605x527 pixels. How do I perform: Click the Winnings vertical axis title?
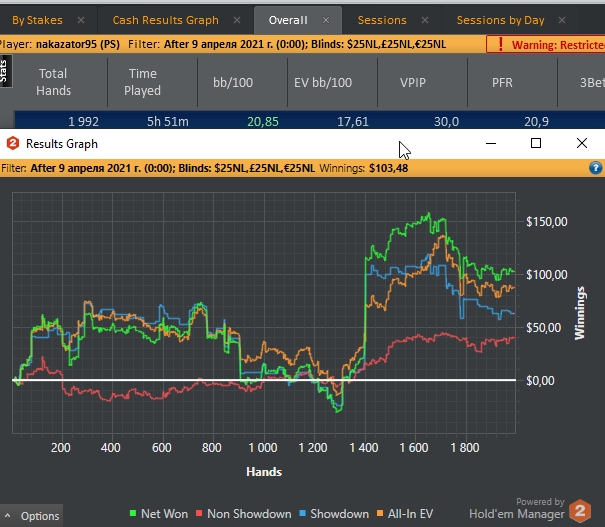[x=580, y=313]
